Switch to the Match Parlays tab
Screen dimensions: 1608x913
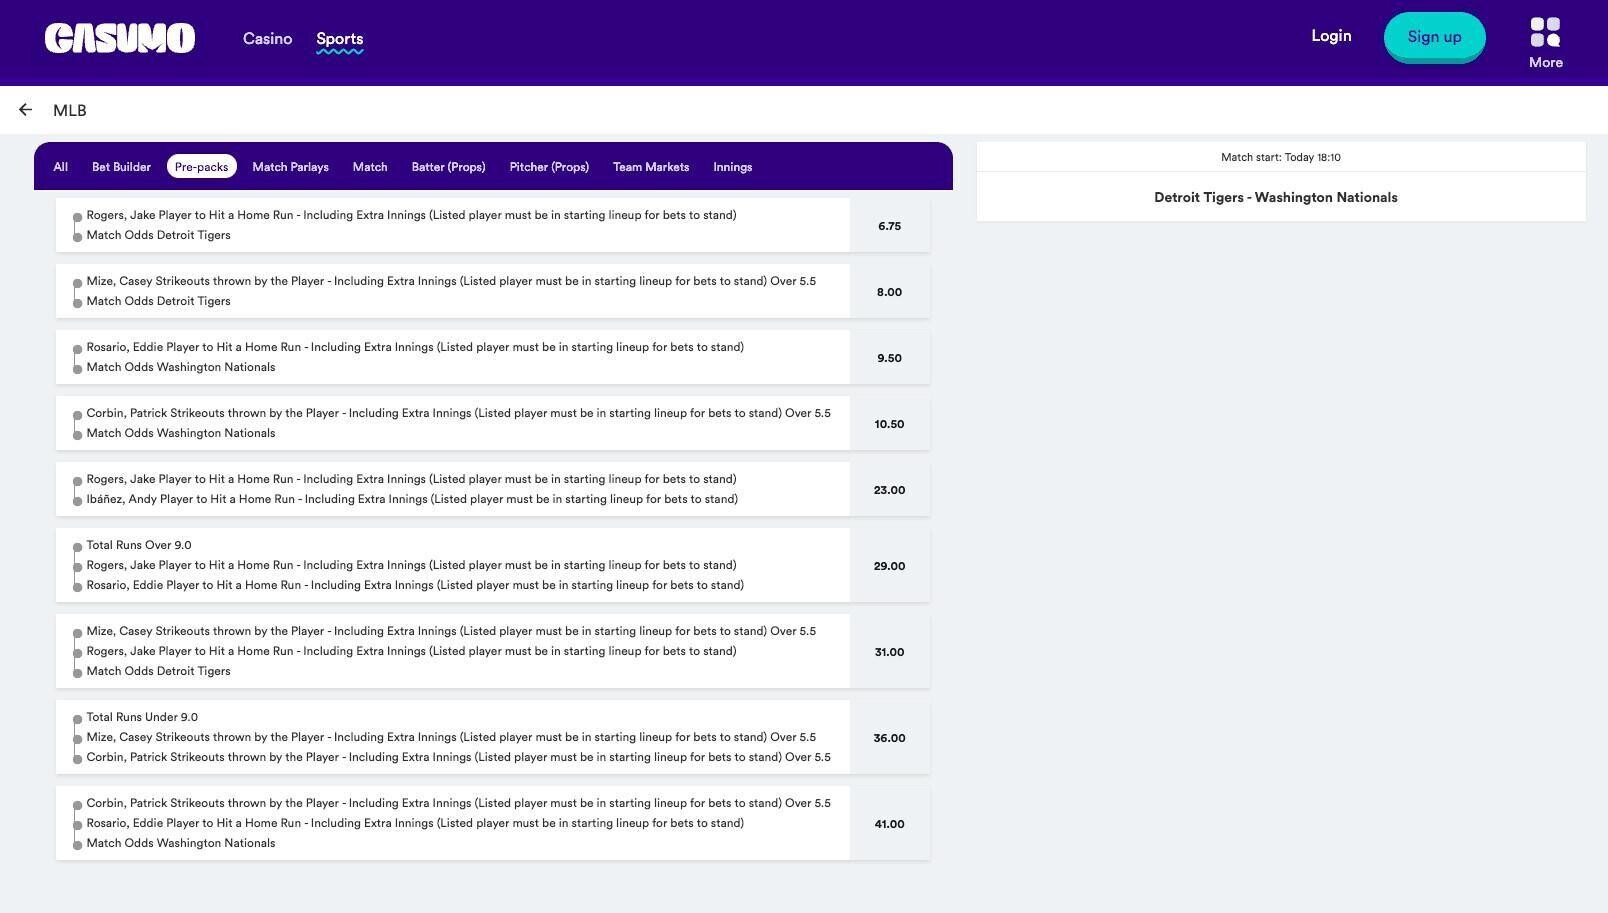(290, 167)
